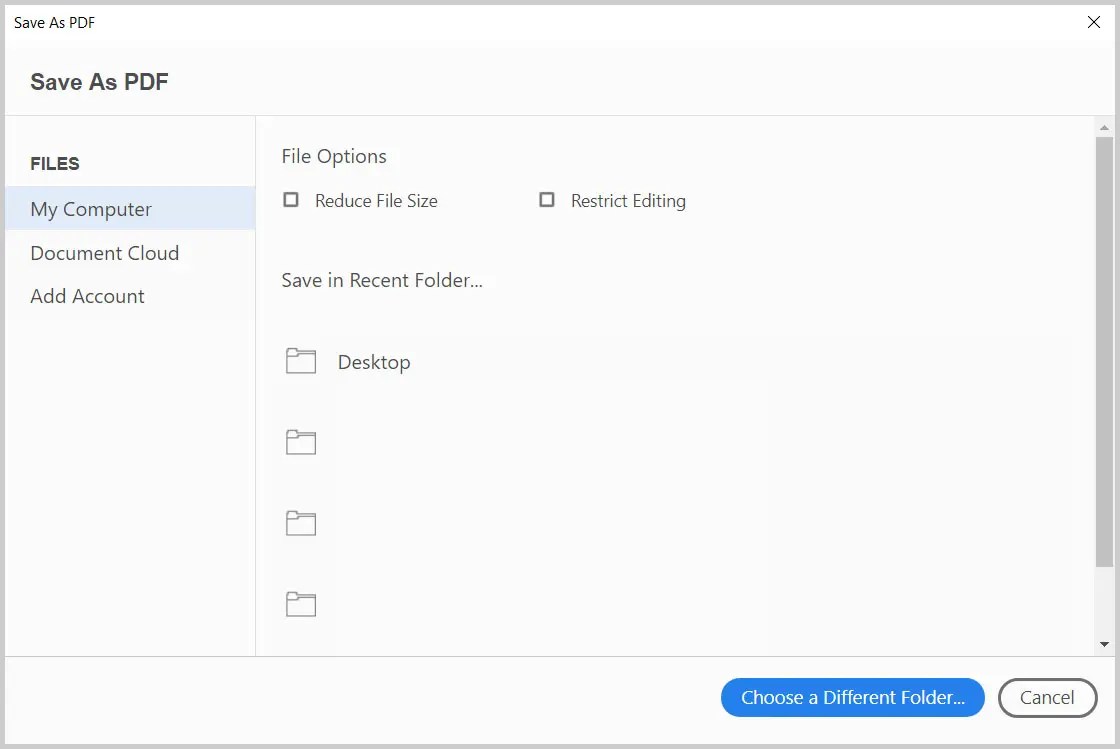Select the Desktop entry under recent folders

[373, 361]
